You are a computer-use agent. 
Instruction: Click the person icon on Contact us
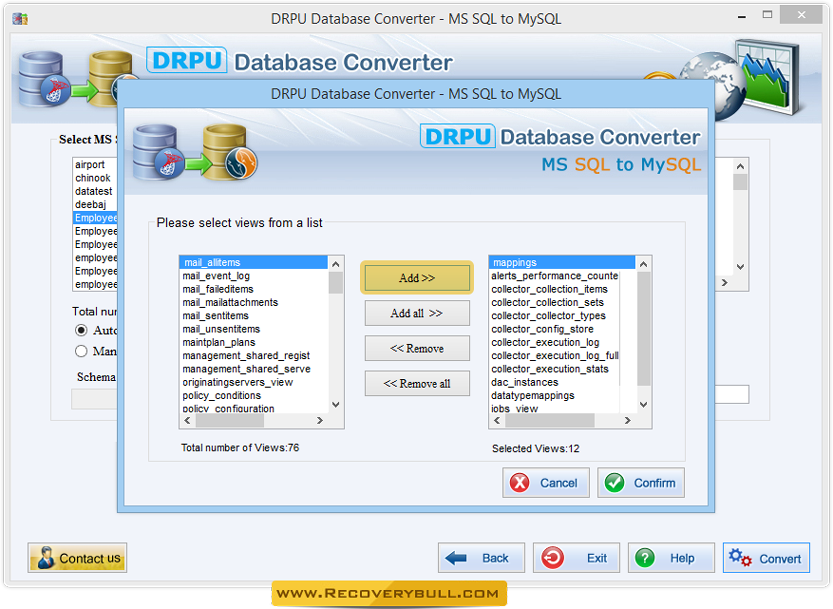click(46, 557)
